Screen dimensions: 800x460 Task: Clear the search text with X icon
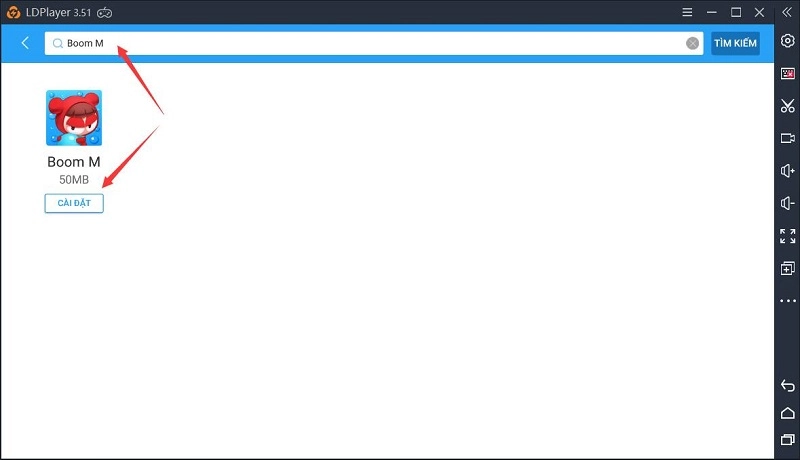(x=692, y=43)
